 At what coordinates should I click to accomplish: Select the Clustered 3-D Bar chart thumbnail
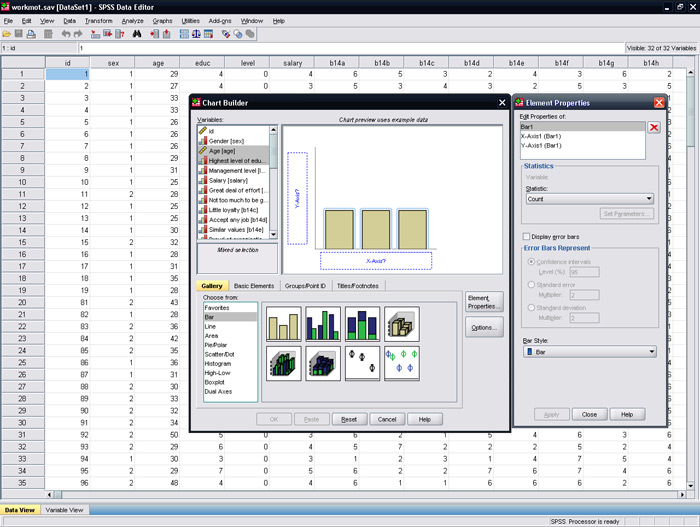coord(283,363)
